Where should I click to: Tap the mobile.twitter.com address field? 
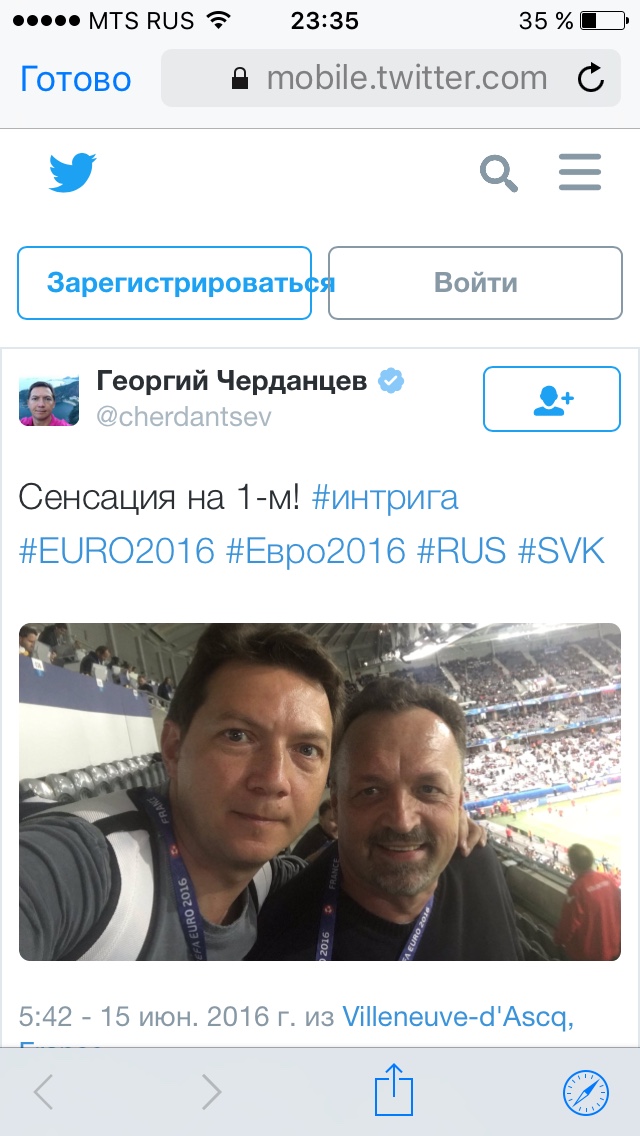[x=391, y=78]
